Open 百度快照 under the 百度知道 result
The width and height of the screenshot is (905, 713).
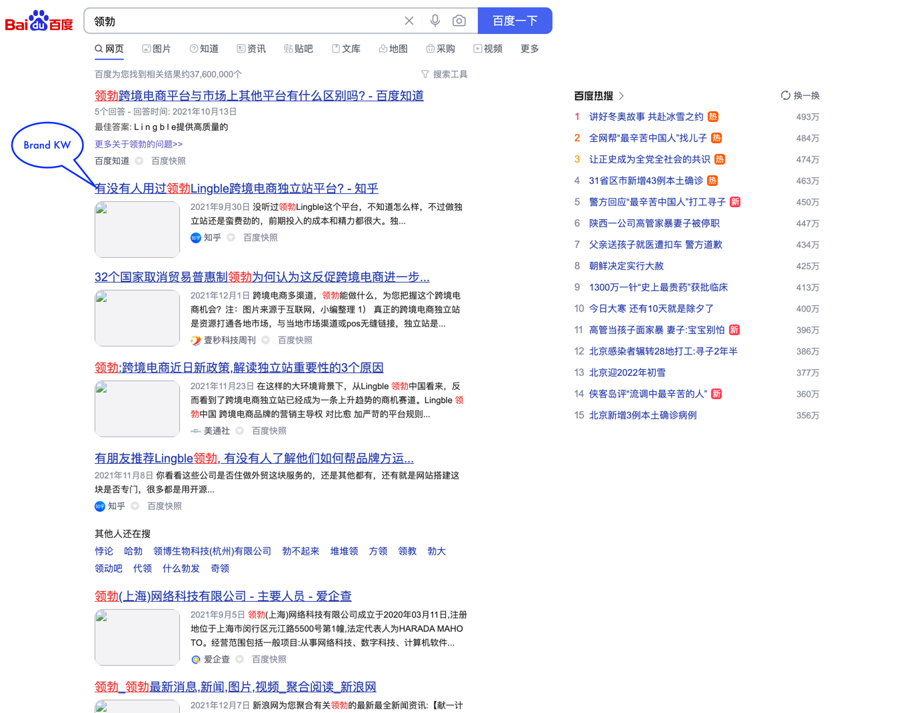(169, 161)
